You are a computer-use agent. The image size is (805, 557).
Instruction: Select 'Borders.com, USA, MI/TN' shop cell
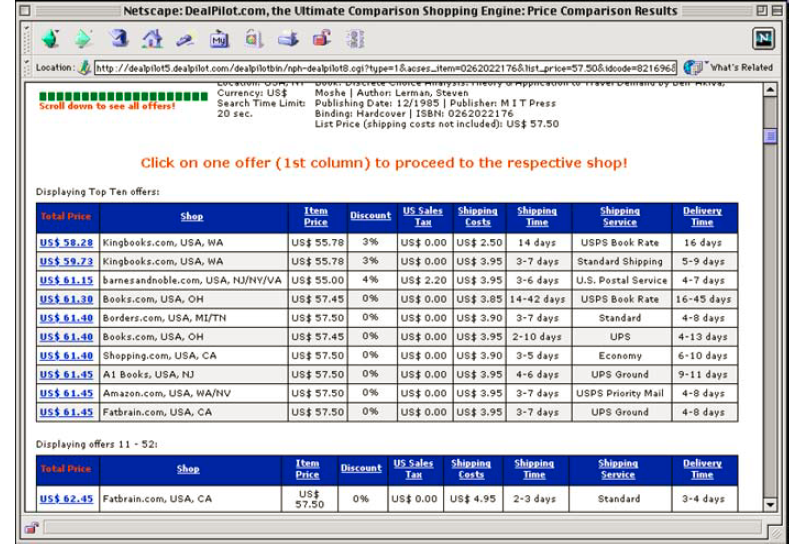tap(194, 318)
